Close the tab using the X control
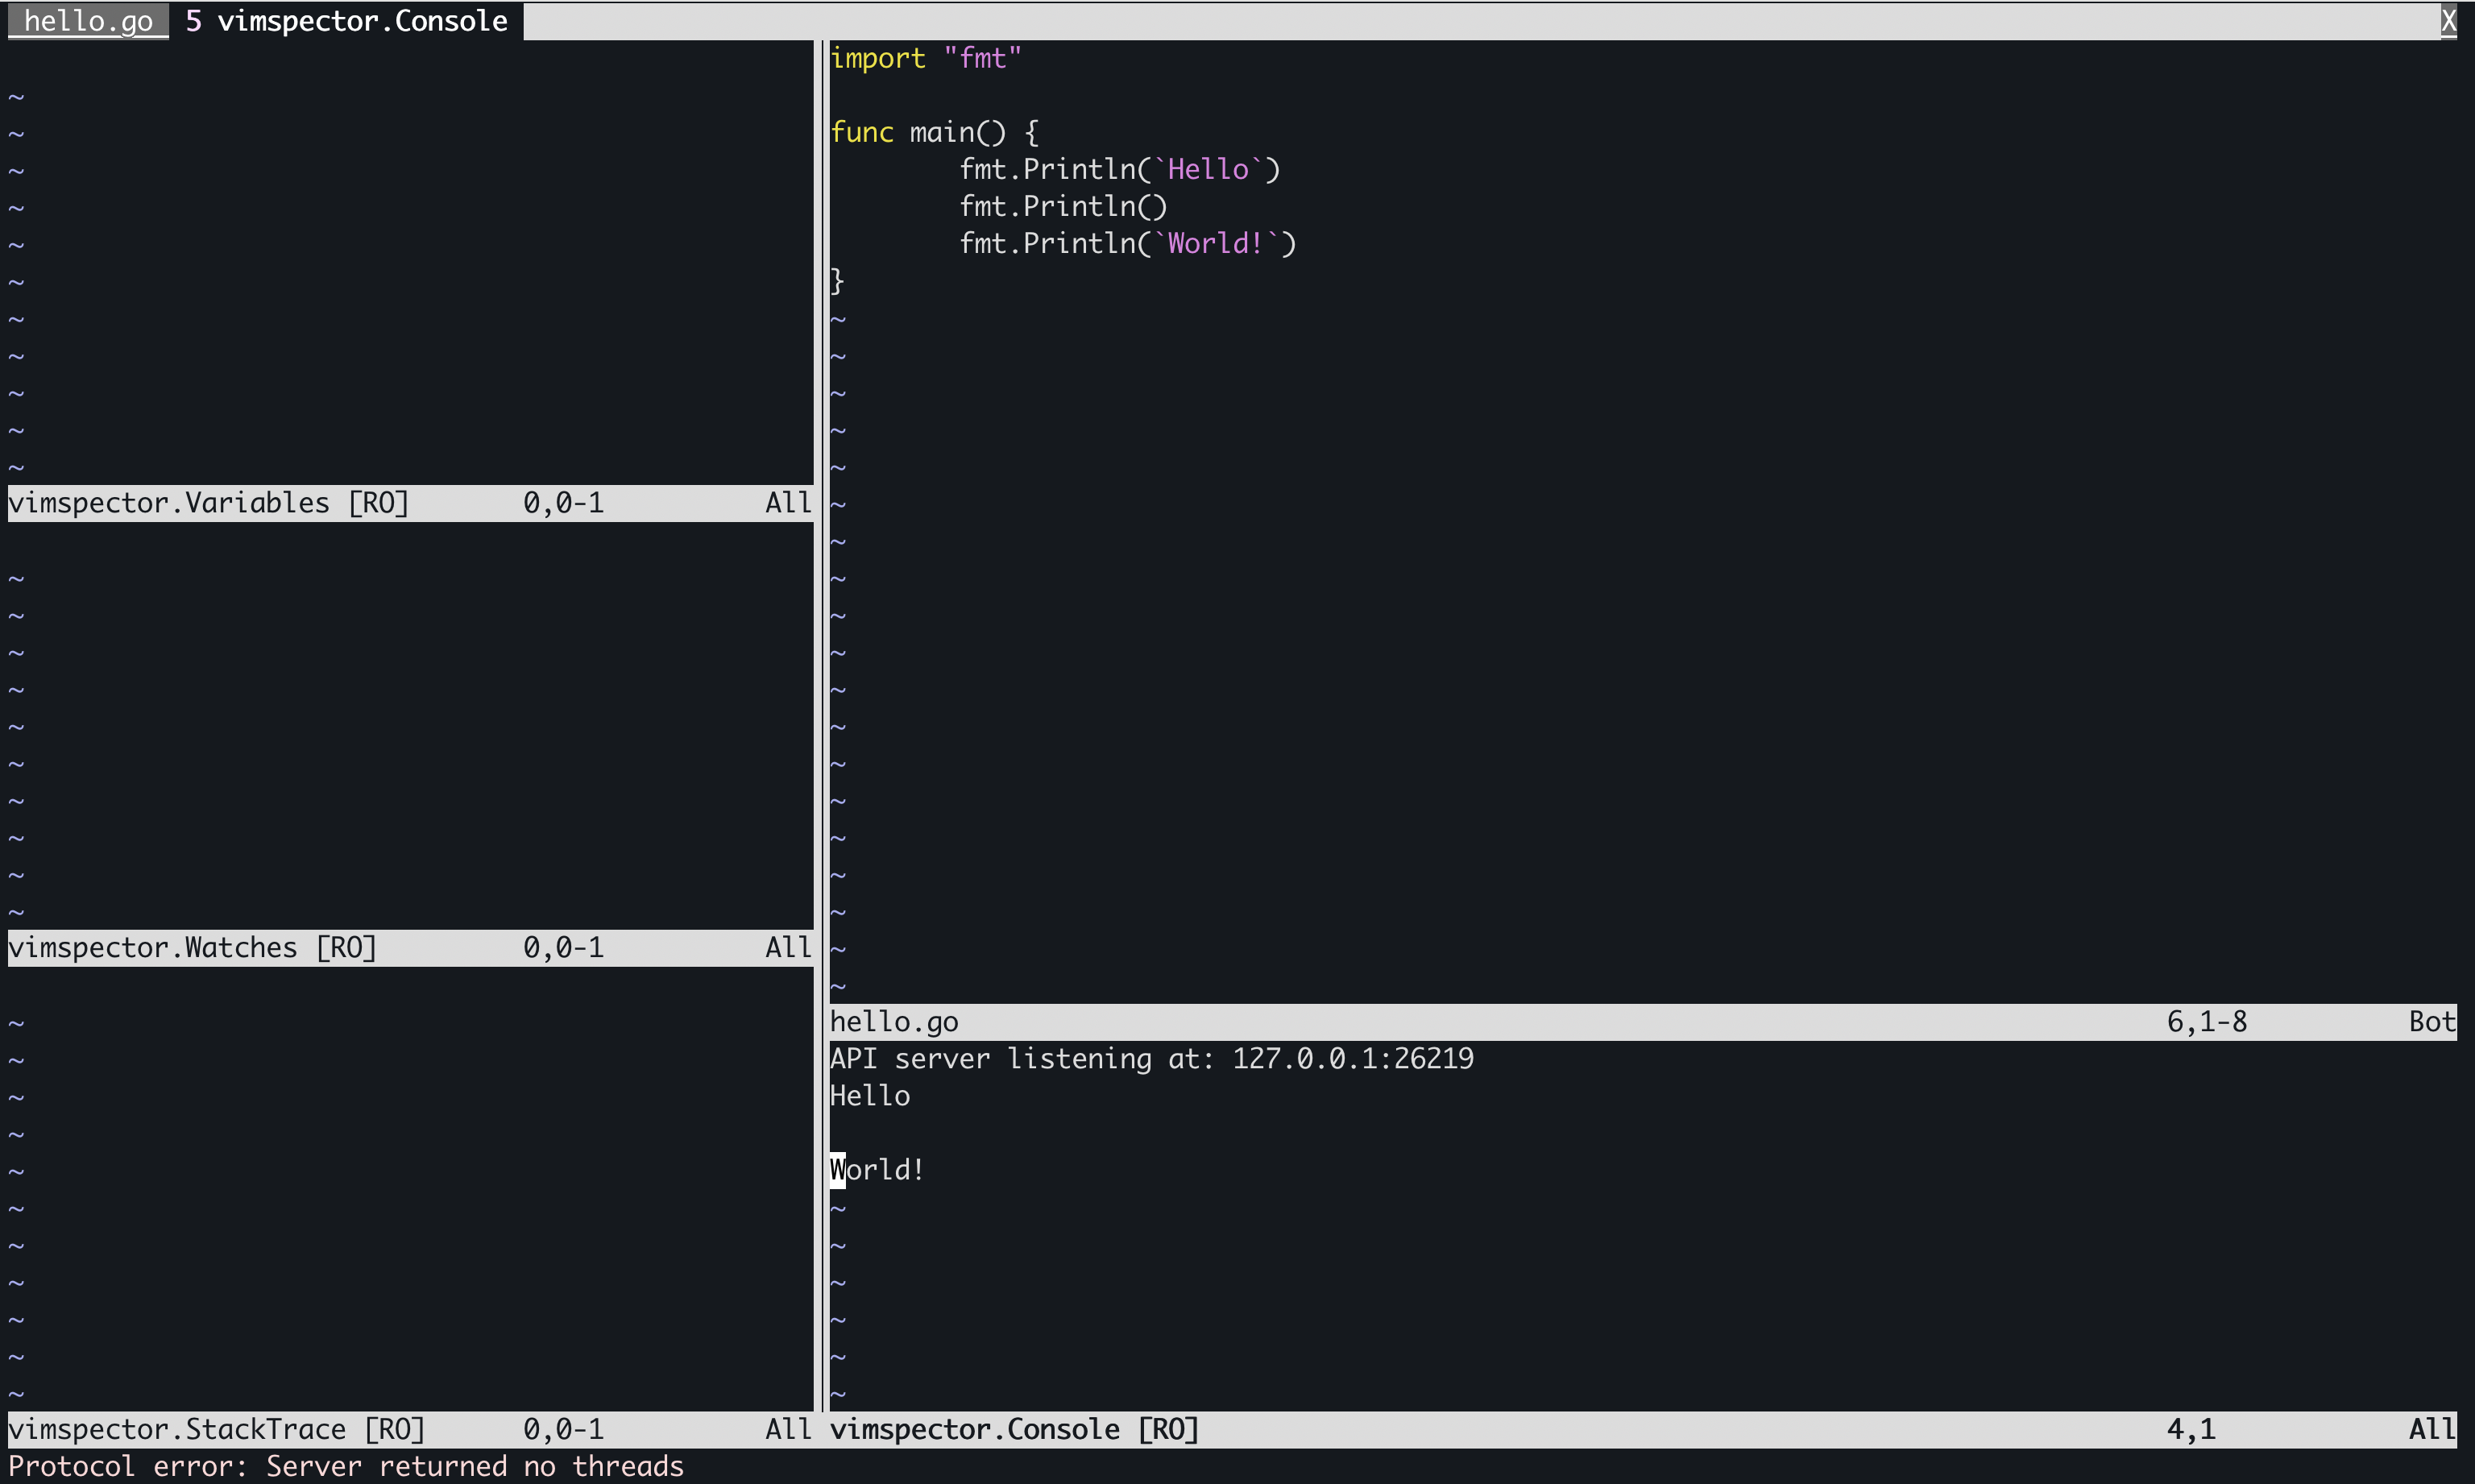 tap(2449, 20)
